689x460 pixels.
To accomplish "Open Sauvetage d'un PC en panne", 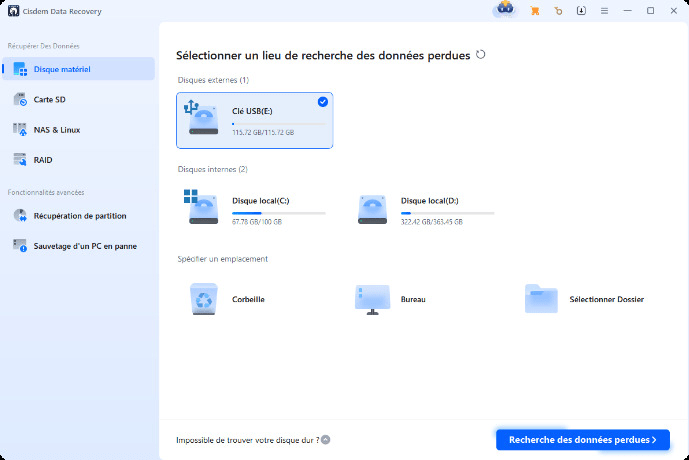I will (x=84, y=245).
